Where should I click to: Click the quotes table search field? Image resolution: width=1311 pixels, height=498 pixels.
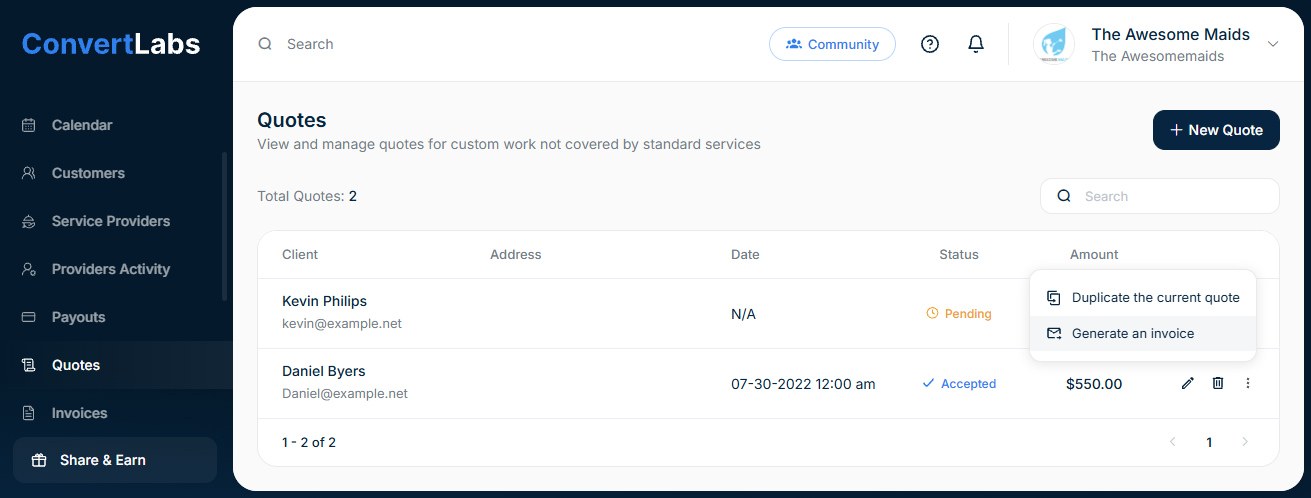click(x=1170, y=196)
